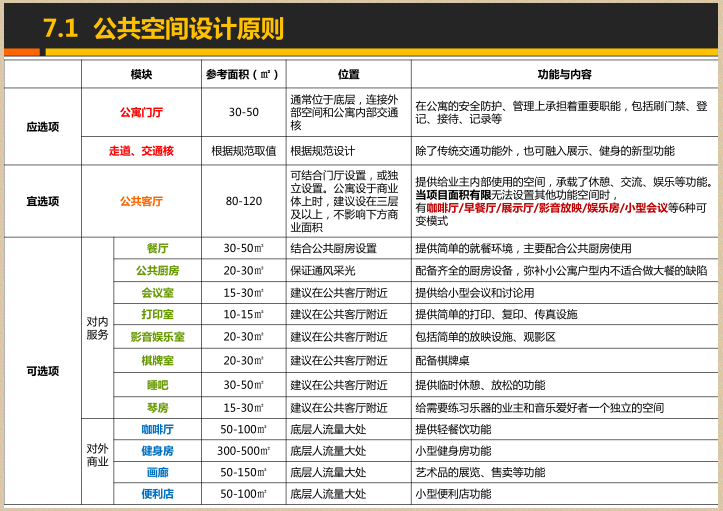
Task: Click the "300-500㎡" area cell
Action: (x=243, y=451)
